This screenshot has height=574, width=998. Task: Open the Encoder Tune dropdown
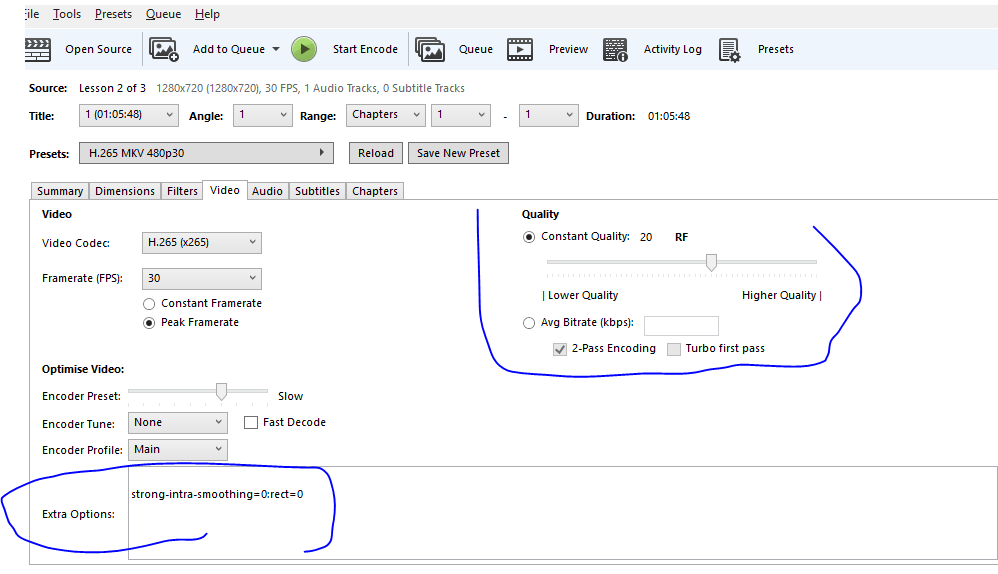(x=178, y=423)
